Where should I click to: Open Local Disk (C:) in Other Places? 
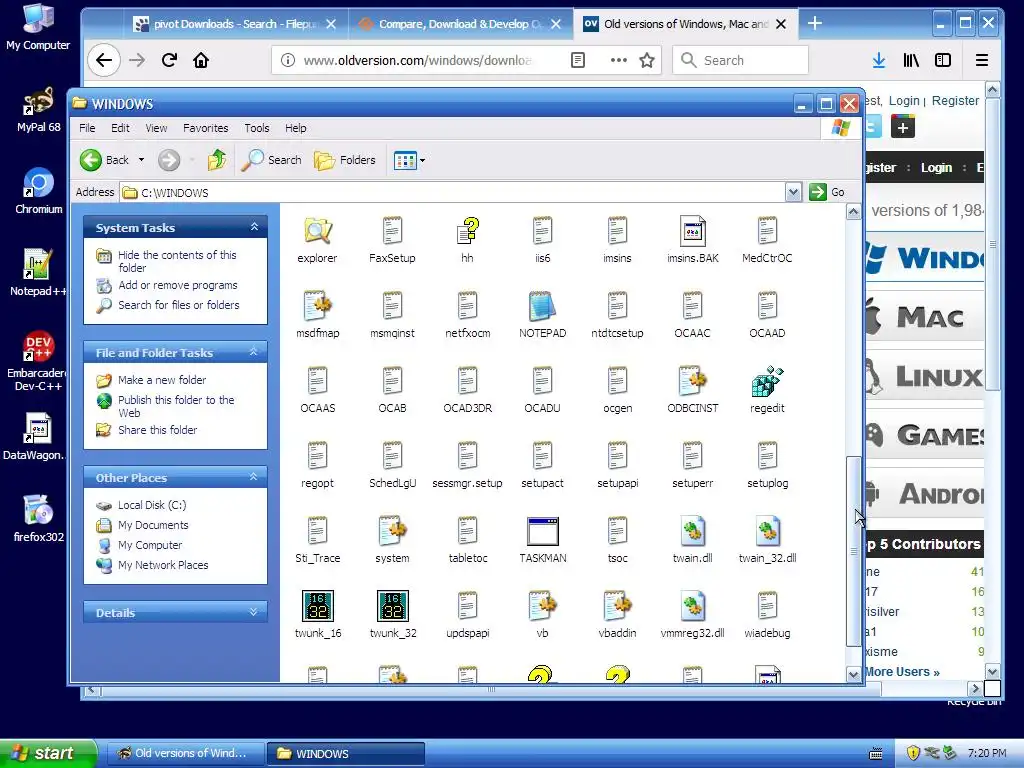[152, 505]
